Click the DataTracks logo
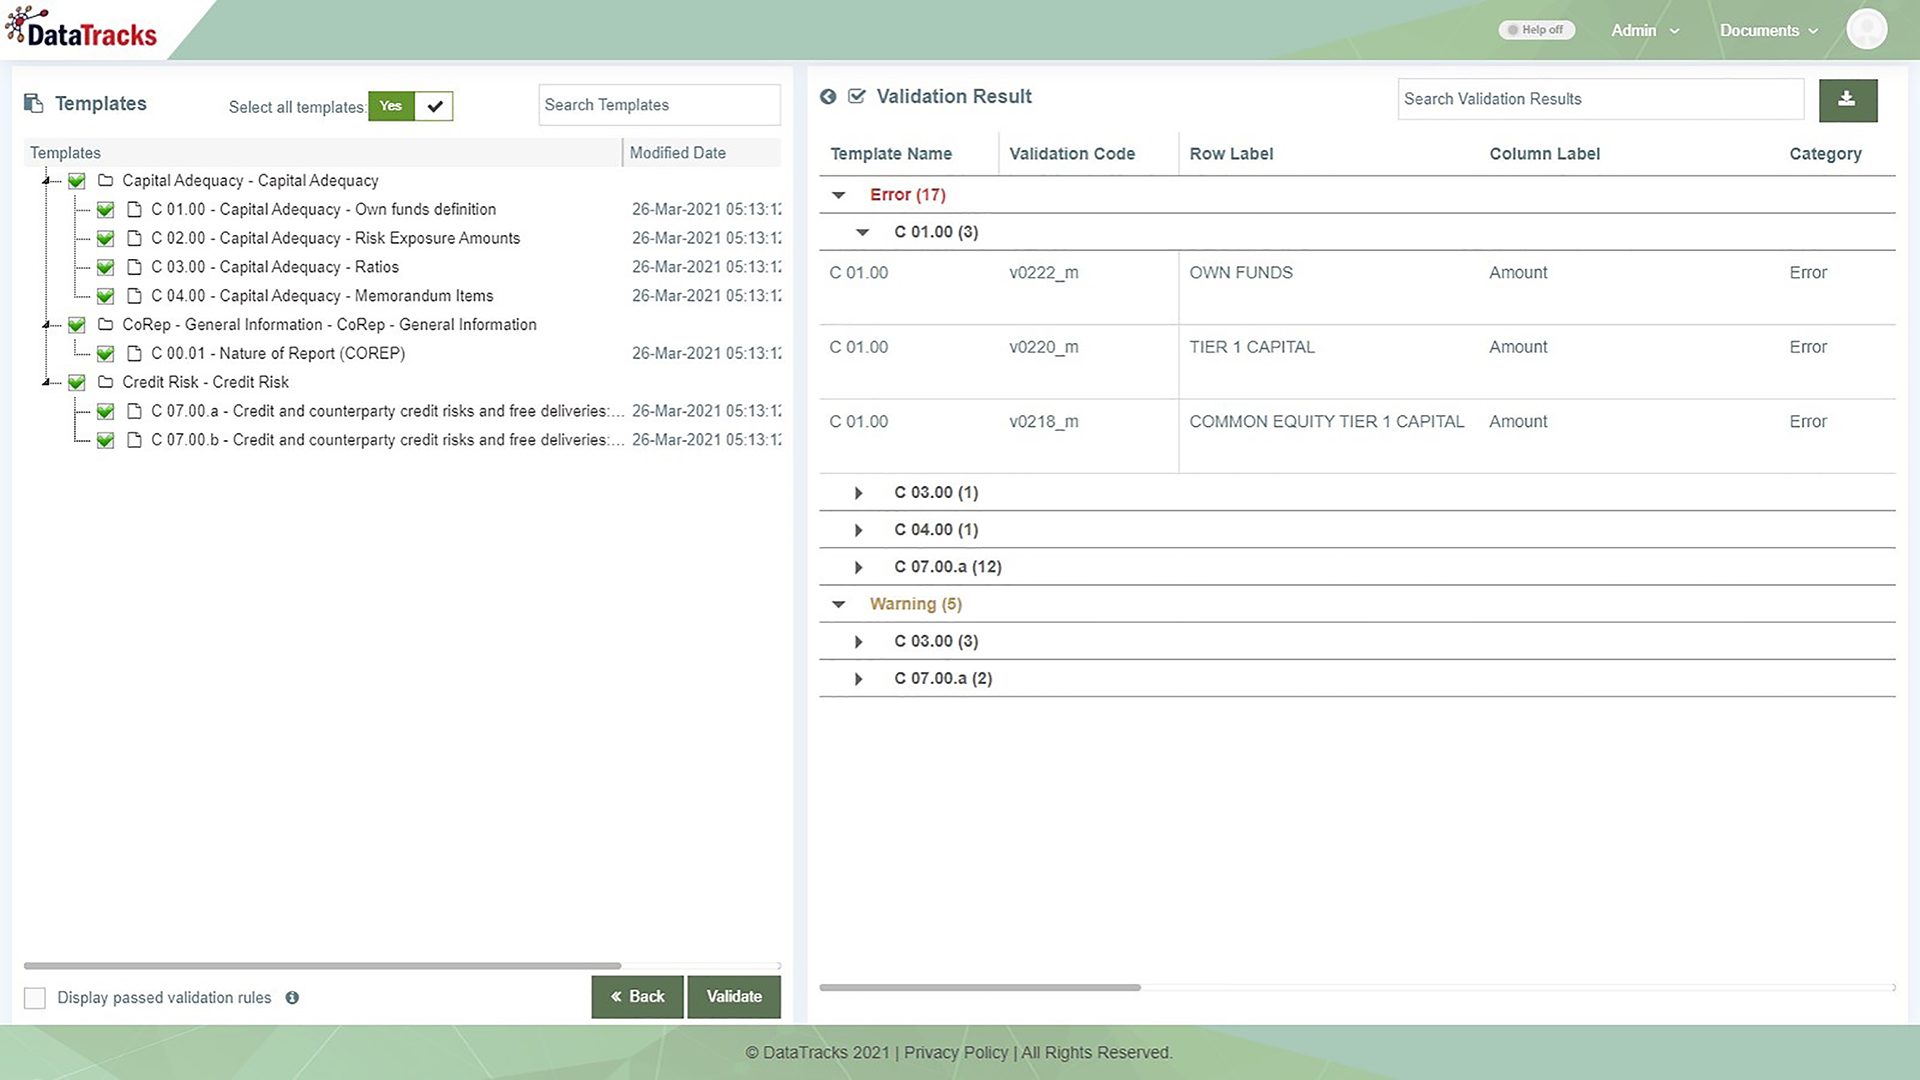The image size is (1920, 1080). pyautogui.click(x=82, y=28)
